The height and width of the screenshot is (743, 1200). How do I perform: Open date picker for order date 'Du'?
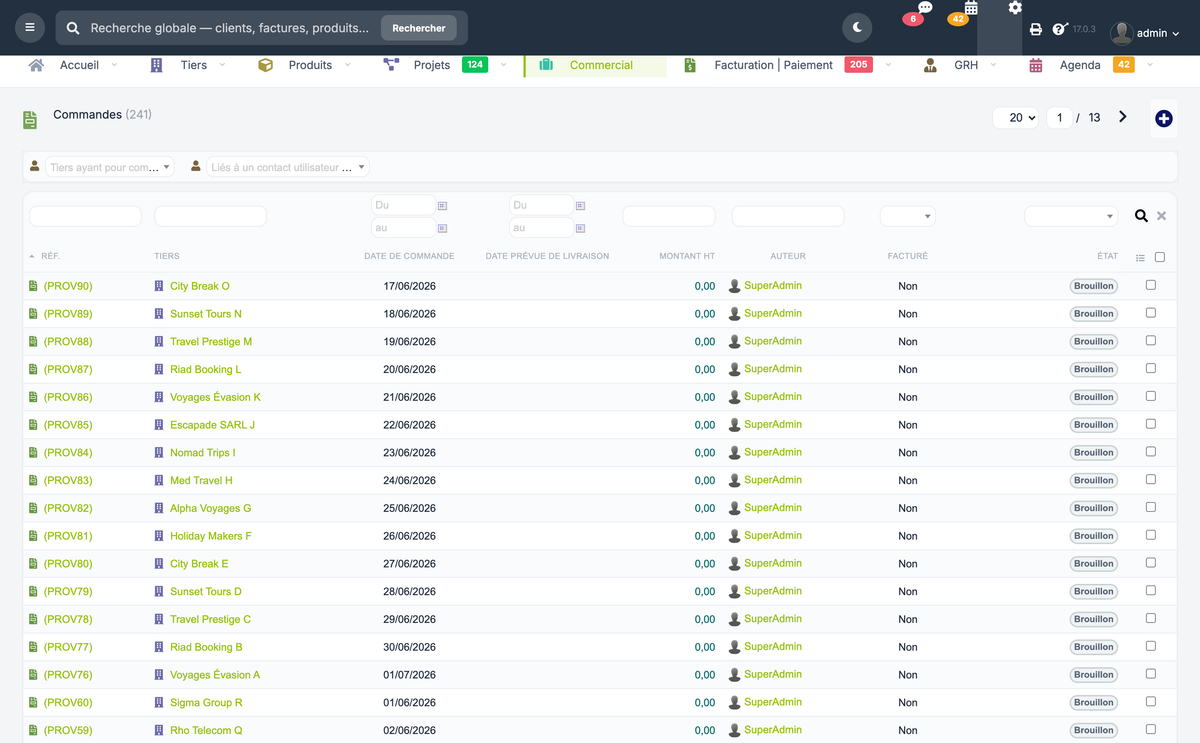coord(442,205)
